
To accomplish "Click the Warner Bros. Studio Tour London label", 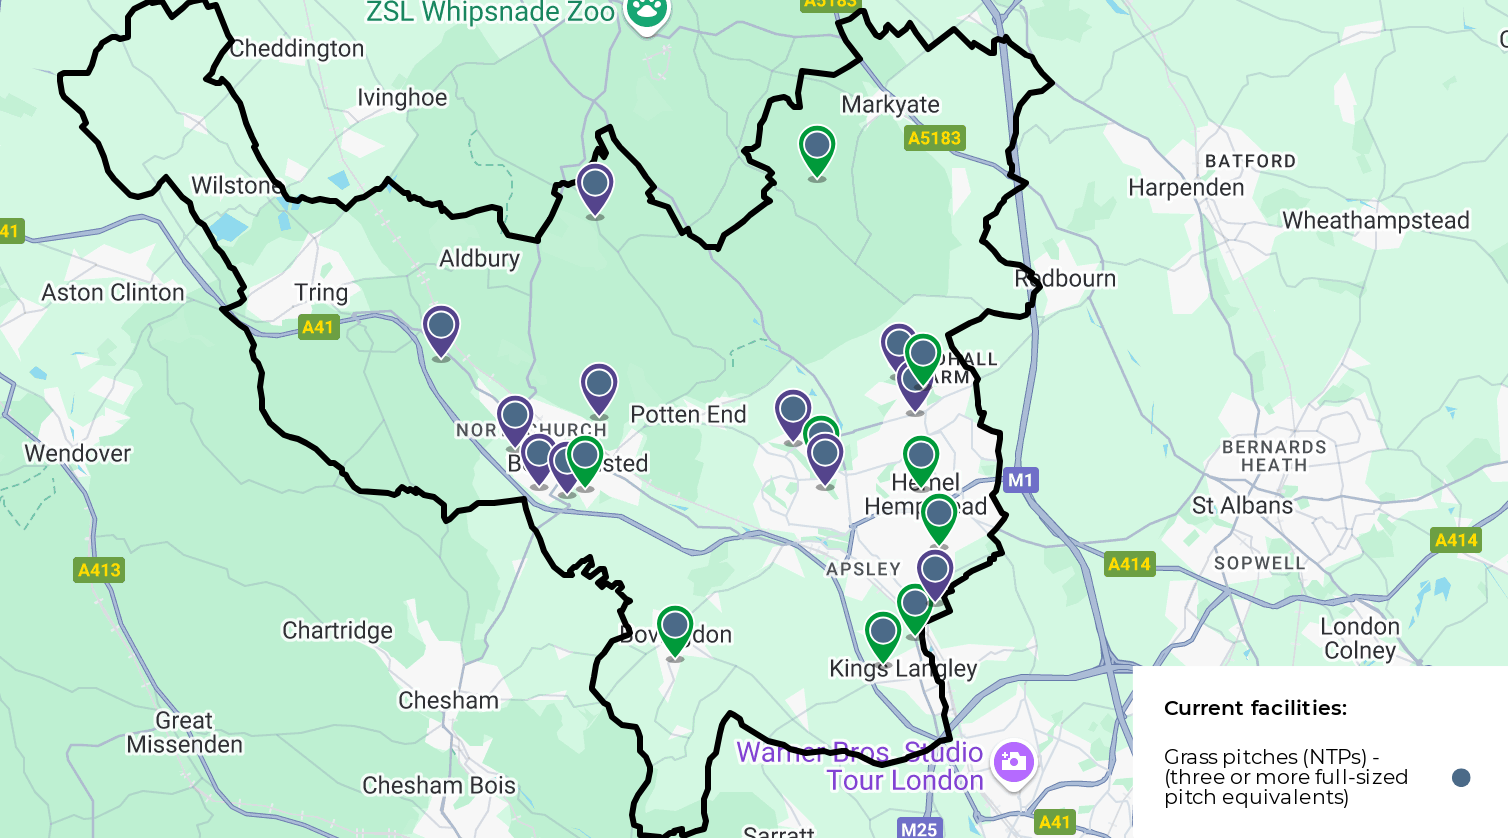I will point(860,766).
